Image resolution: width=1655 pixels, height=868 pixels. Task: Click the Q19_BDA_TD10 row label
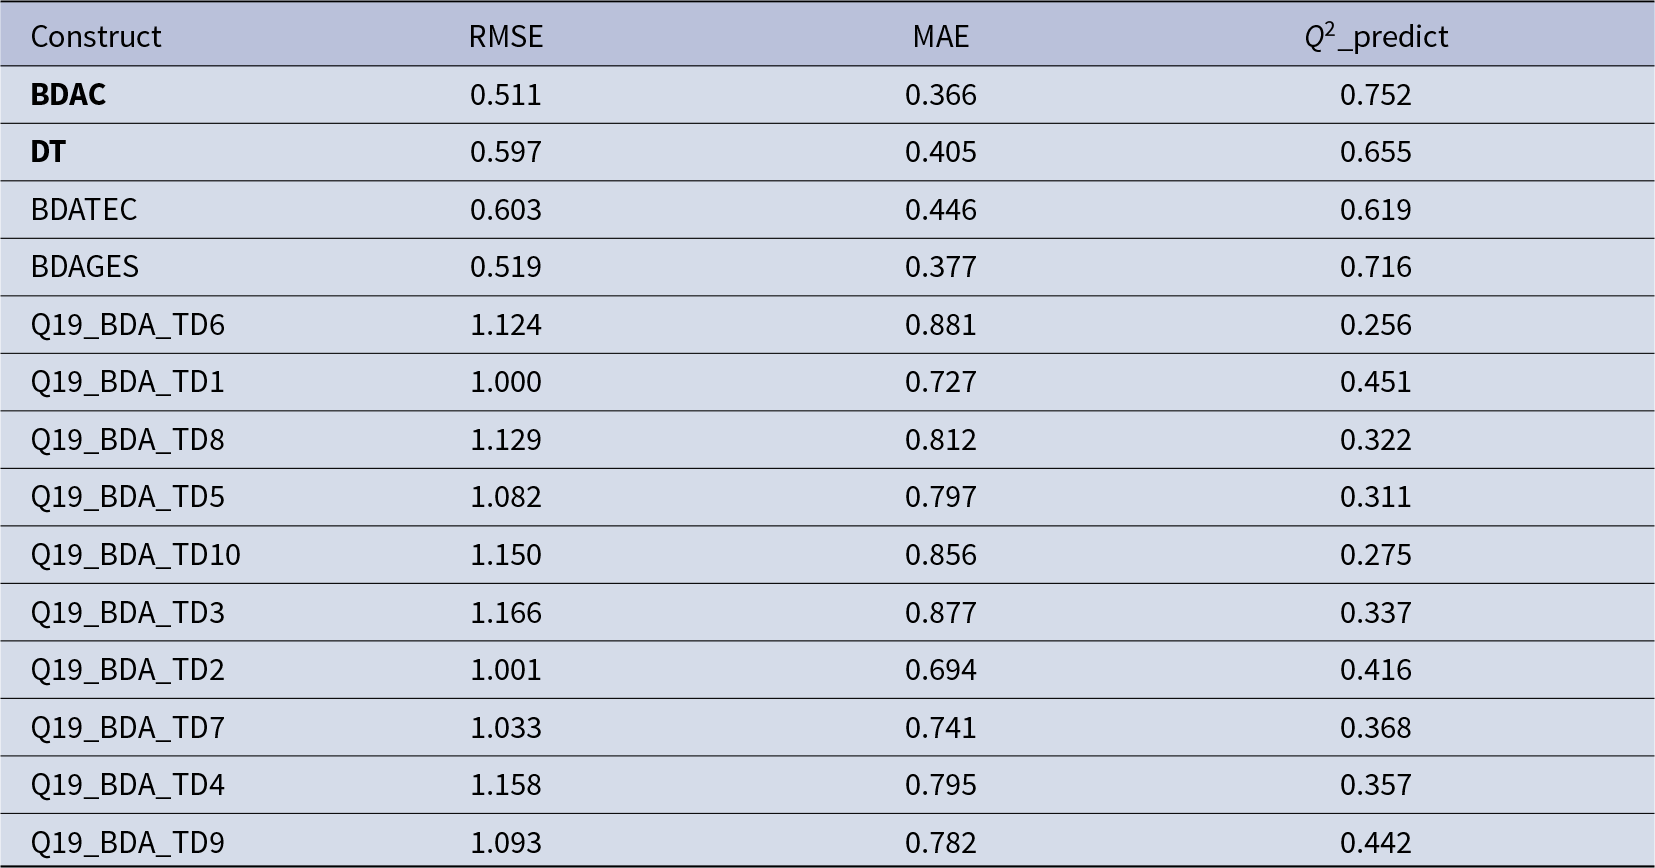click(x=136, y=554)
